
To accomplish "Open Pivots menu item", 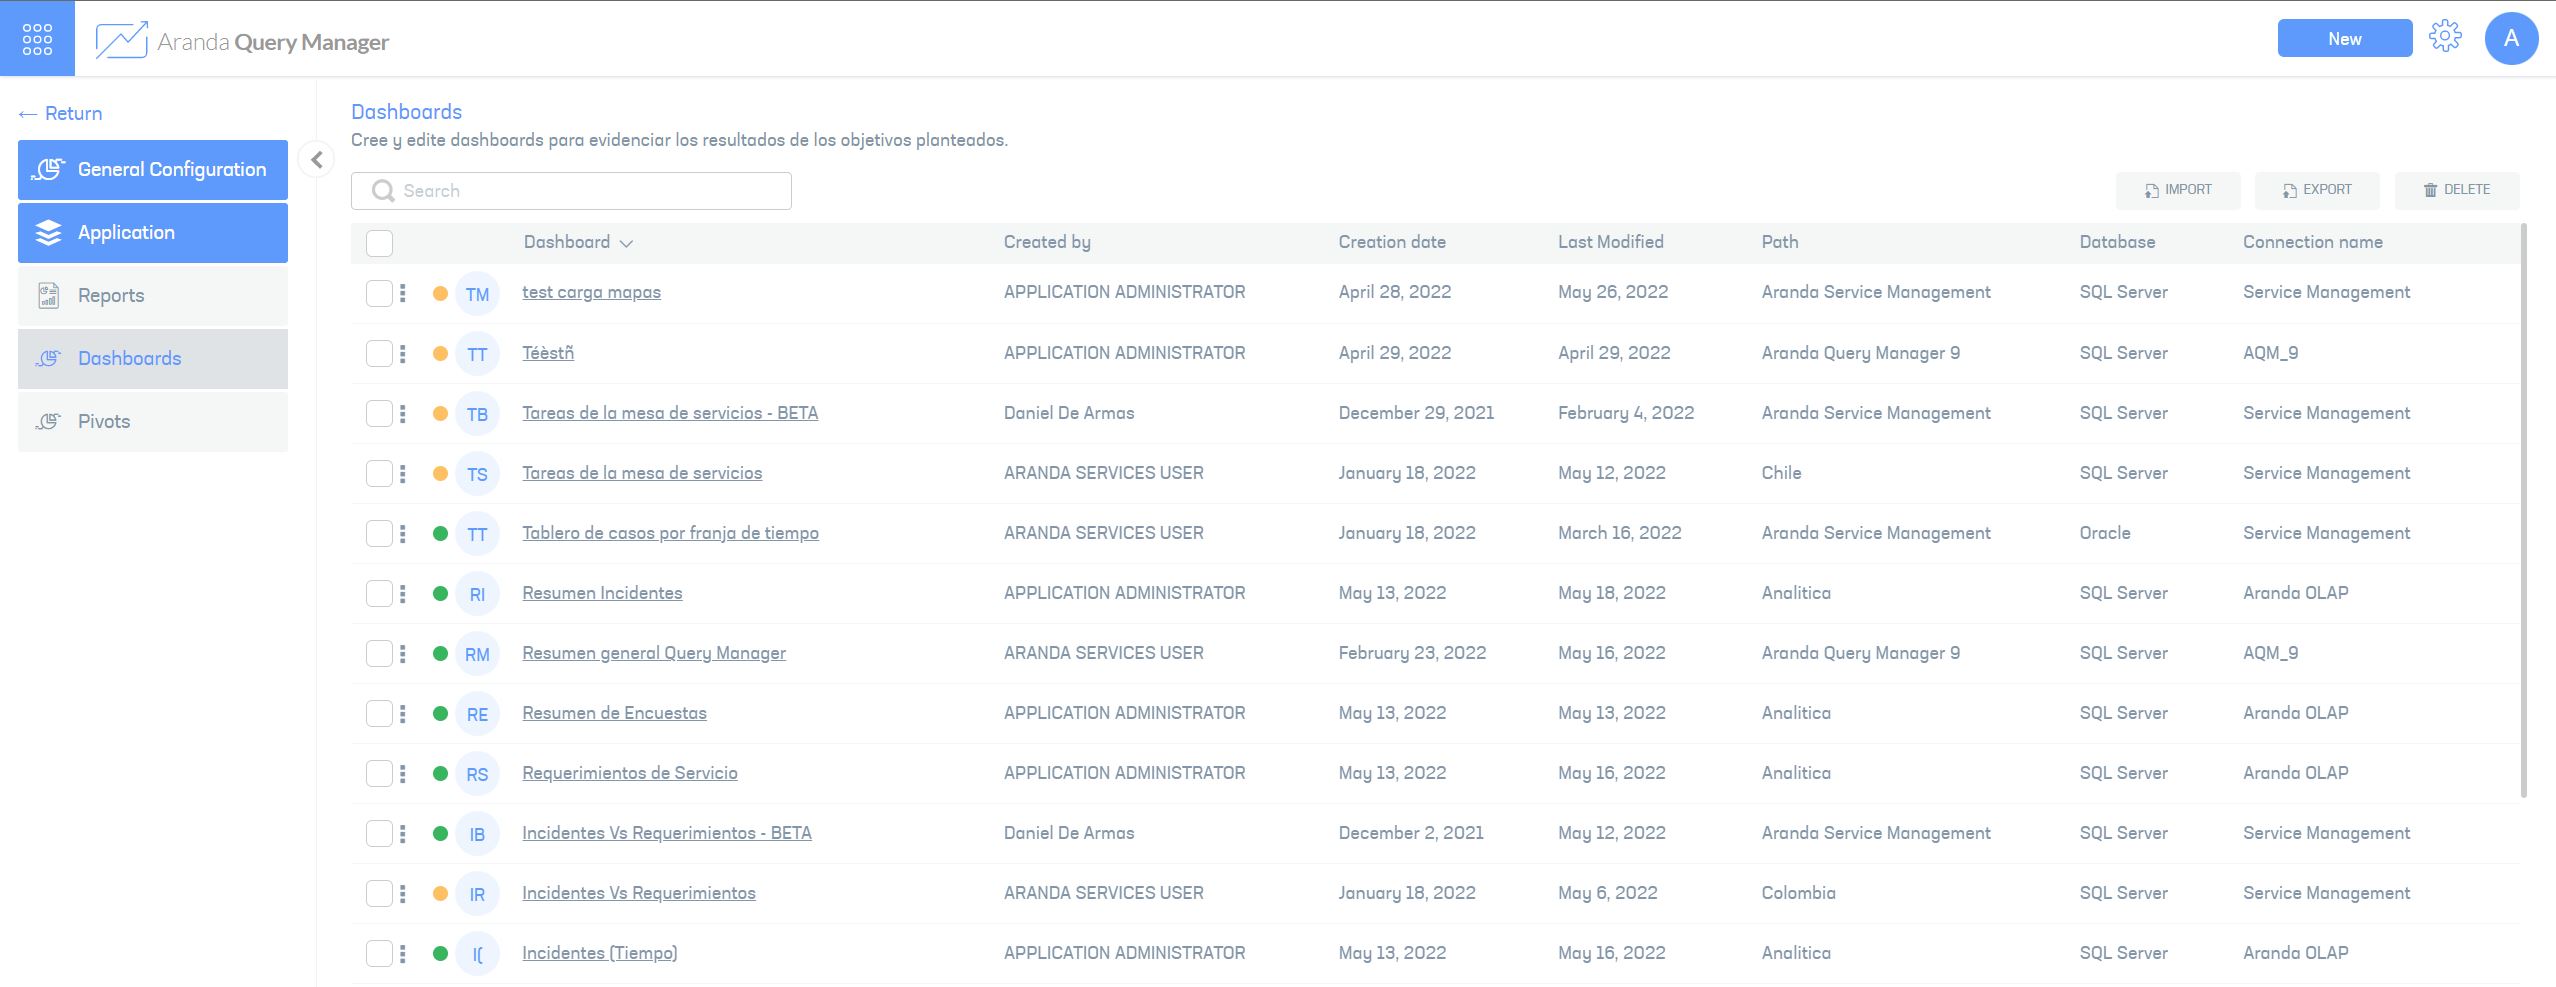I will click(x=153, y=422).
